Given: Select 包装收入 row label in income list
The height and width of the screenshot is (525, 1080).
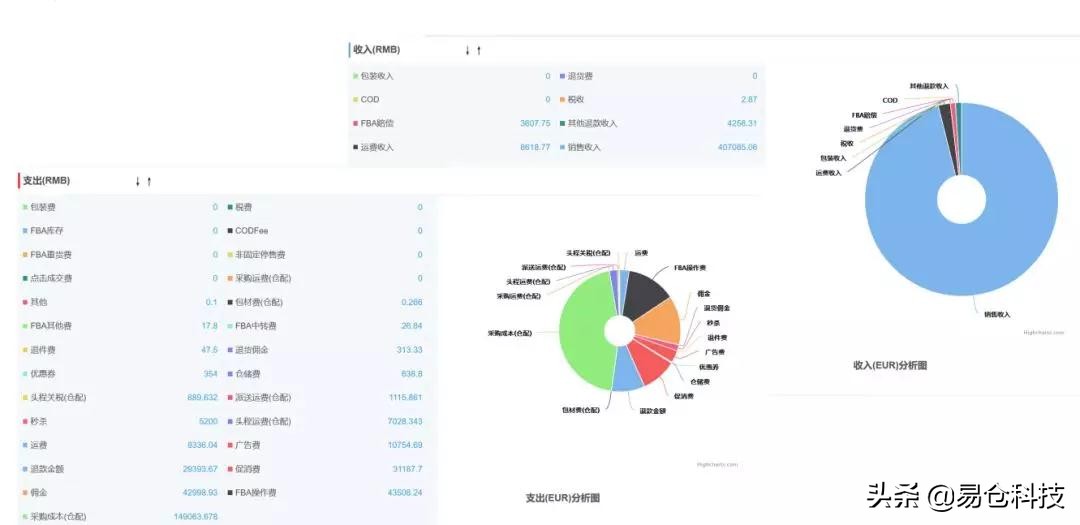Looking at the screenshot, I should [377, 76].
